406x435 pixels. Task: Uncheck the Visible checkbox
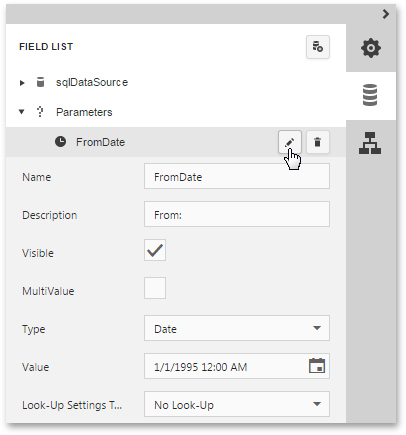click(x=155, y=250)
